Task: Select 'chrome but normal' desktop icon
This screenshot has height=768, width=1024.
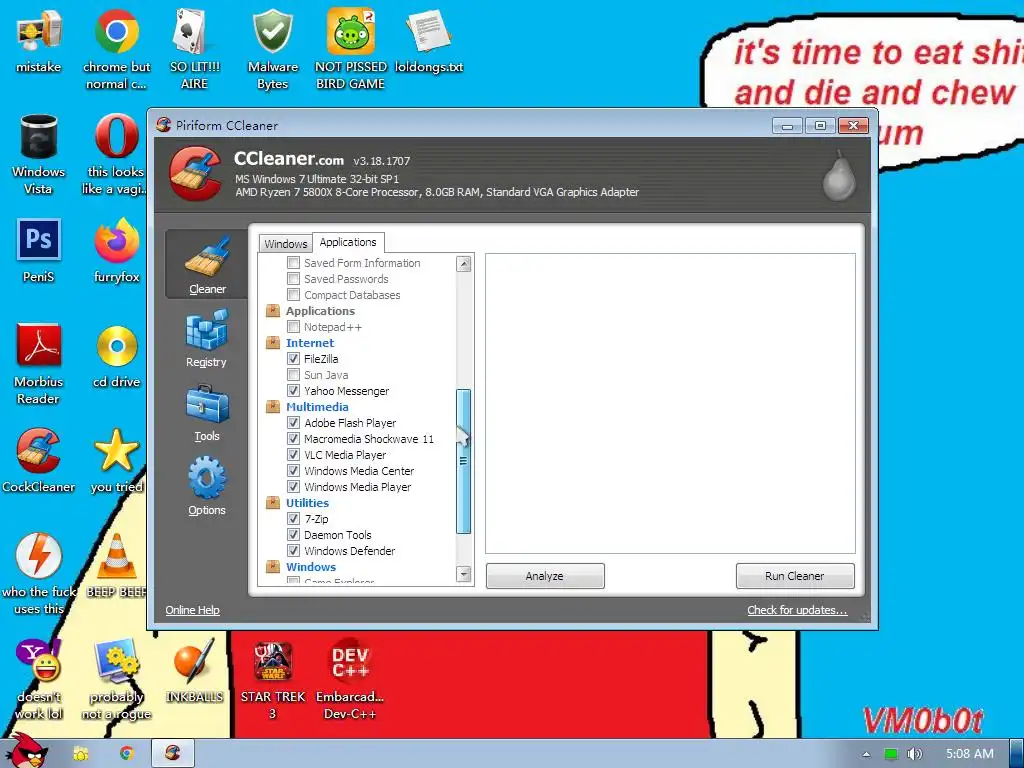Action: tap(116, 49)
